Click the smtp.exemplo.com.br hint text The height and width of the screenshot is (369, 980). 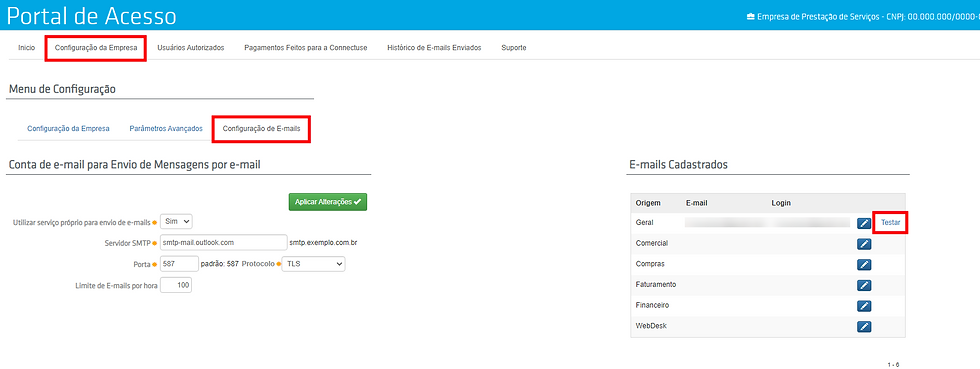coord(323,243)
